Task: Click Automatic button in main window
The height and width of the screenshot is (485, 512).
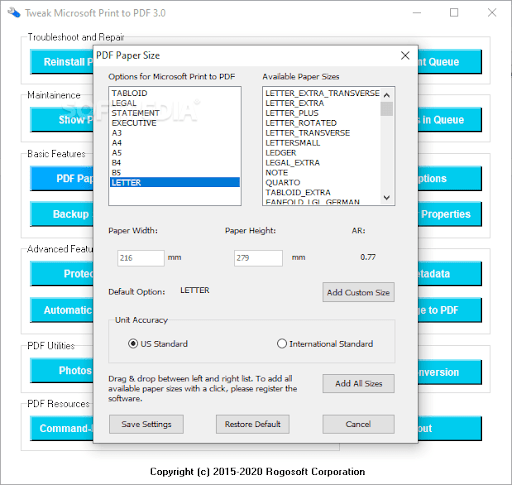Action: pyautogui.click(x=62, y=310)
